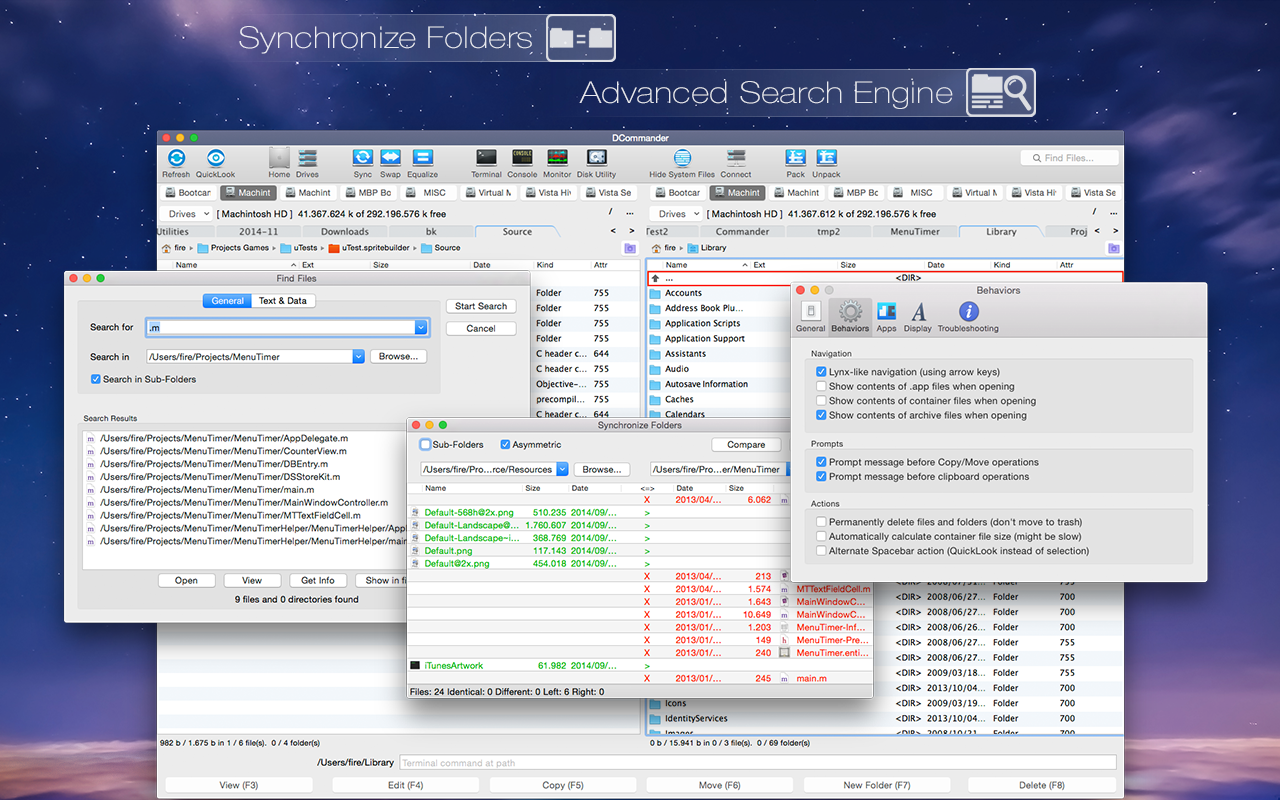
Task: Open the Search in path dropdown
Action: tap(358, 356)
